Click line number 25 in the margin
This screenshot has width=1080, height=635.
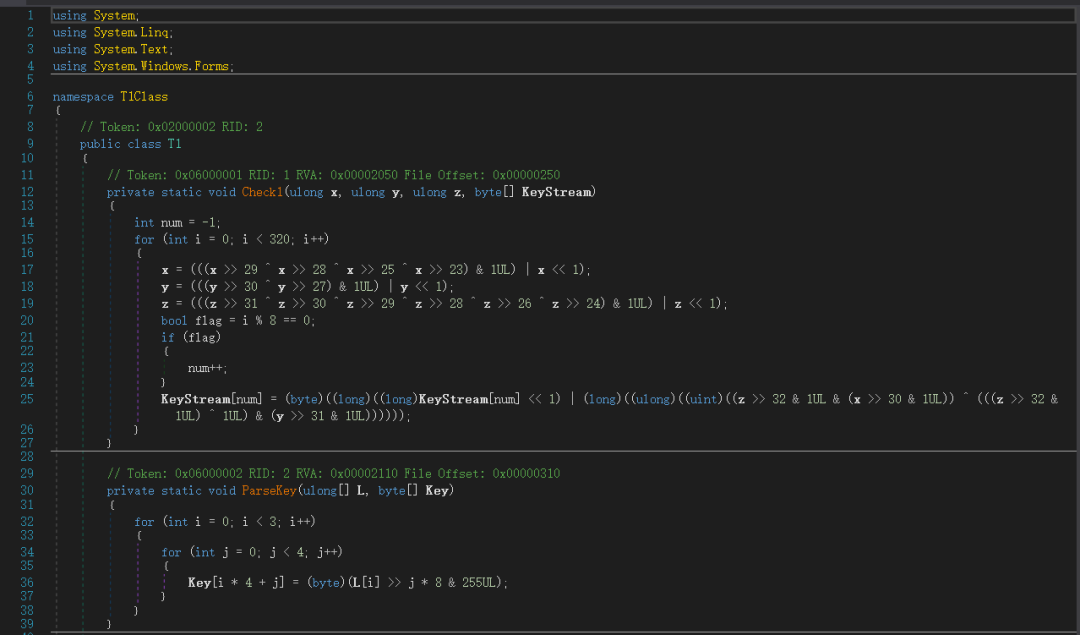(x=27, y=399)
